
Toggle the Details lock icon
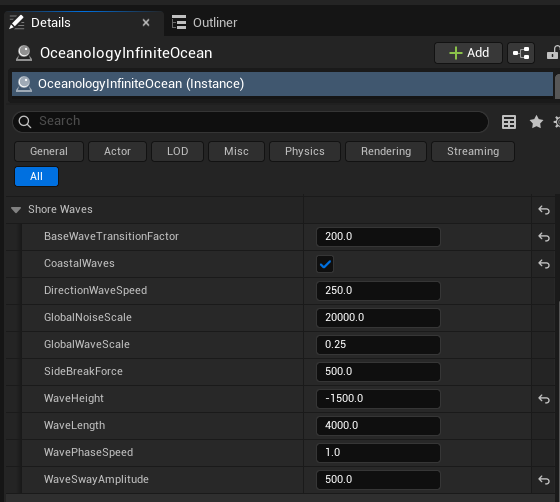[x=552, y=53]
